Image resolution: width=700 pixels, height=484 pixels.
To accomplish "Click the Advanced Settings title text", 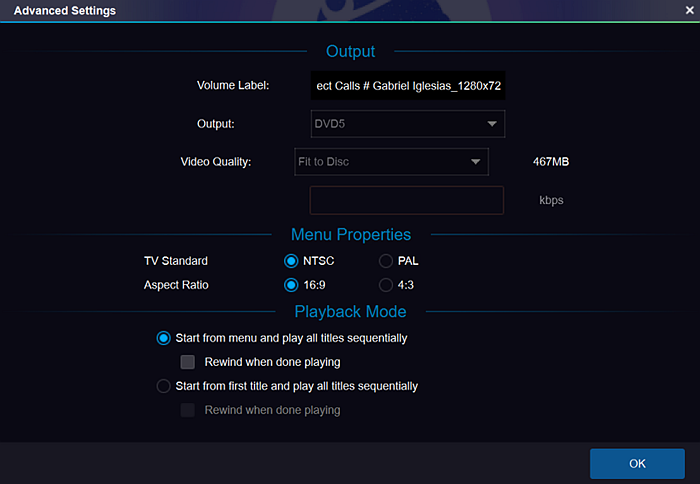I will 65,10.
